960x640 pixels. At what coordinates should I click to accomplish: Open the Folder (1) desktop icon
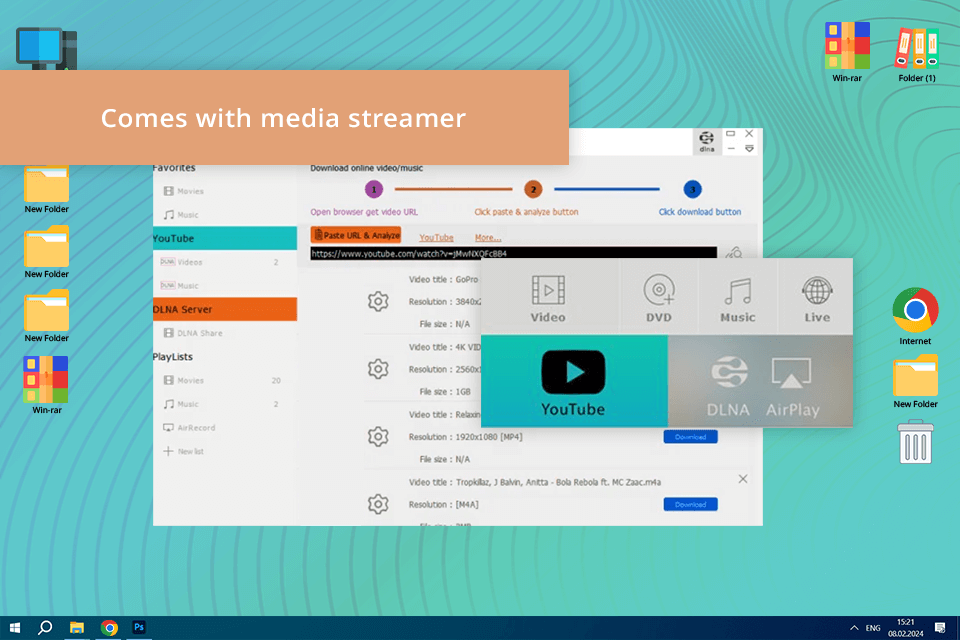pos(917,53)
